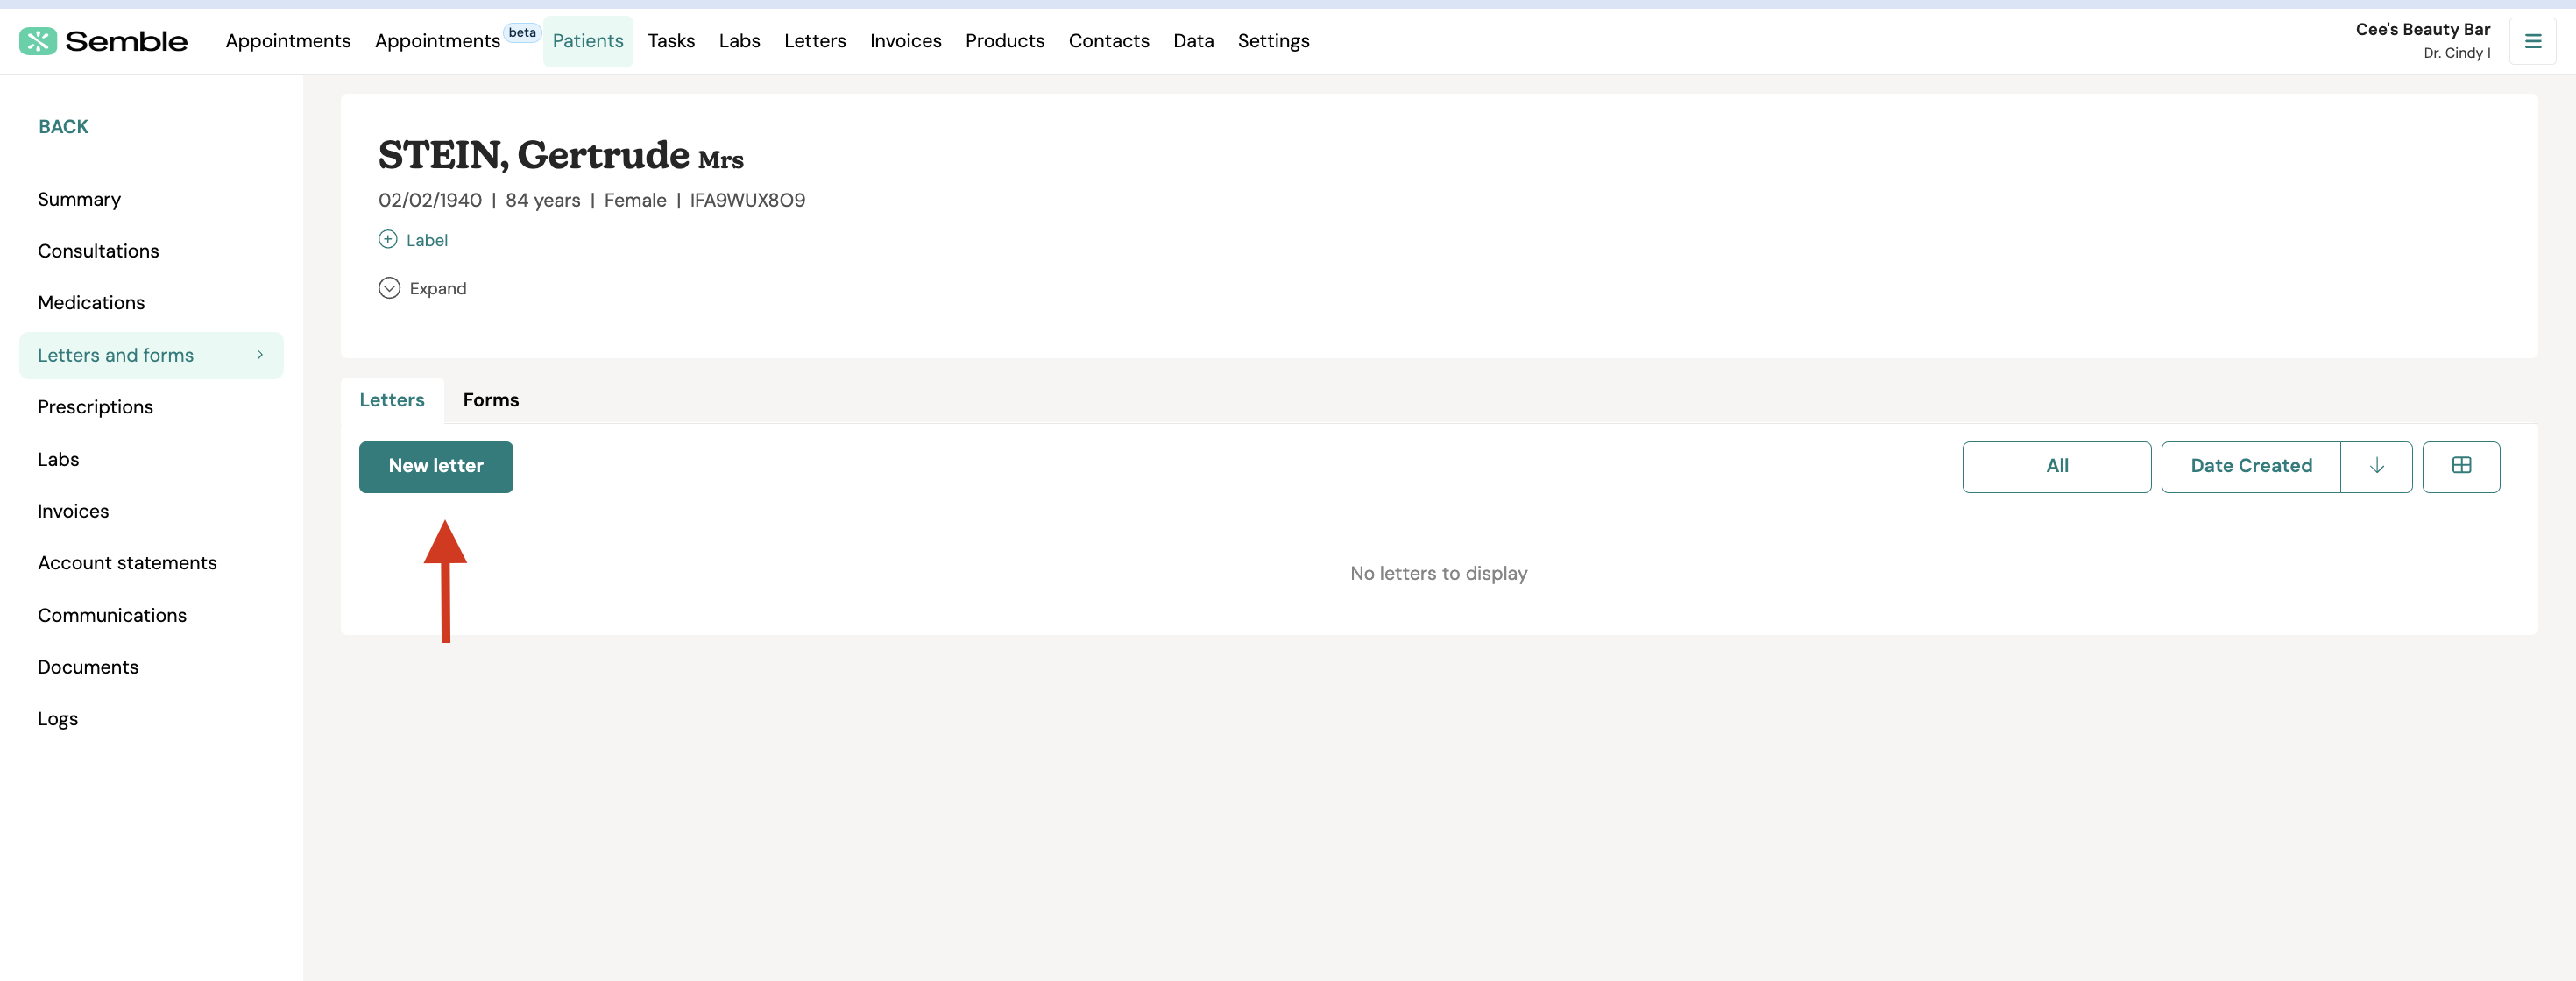Open Labs in the patient sidebar
The image size is (2576, 981).
[58, 459]
